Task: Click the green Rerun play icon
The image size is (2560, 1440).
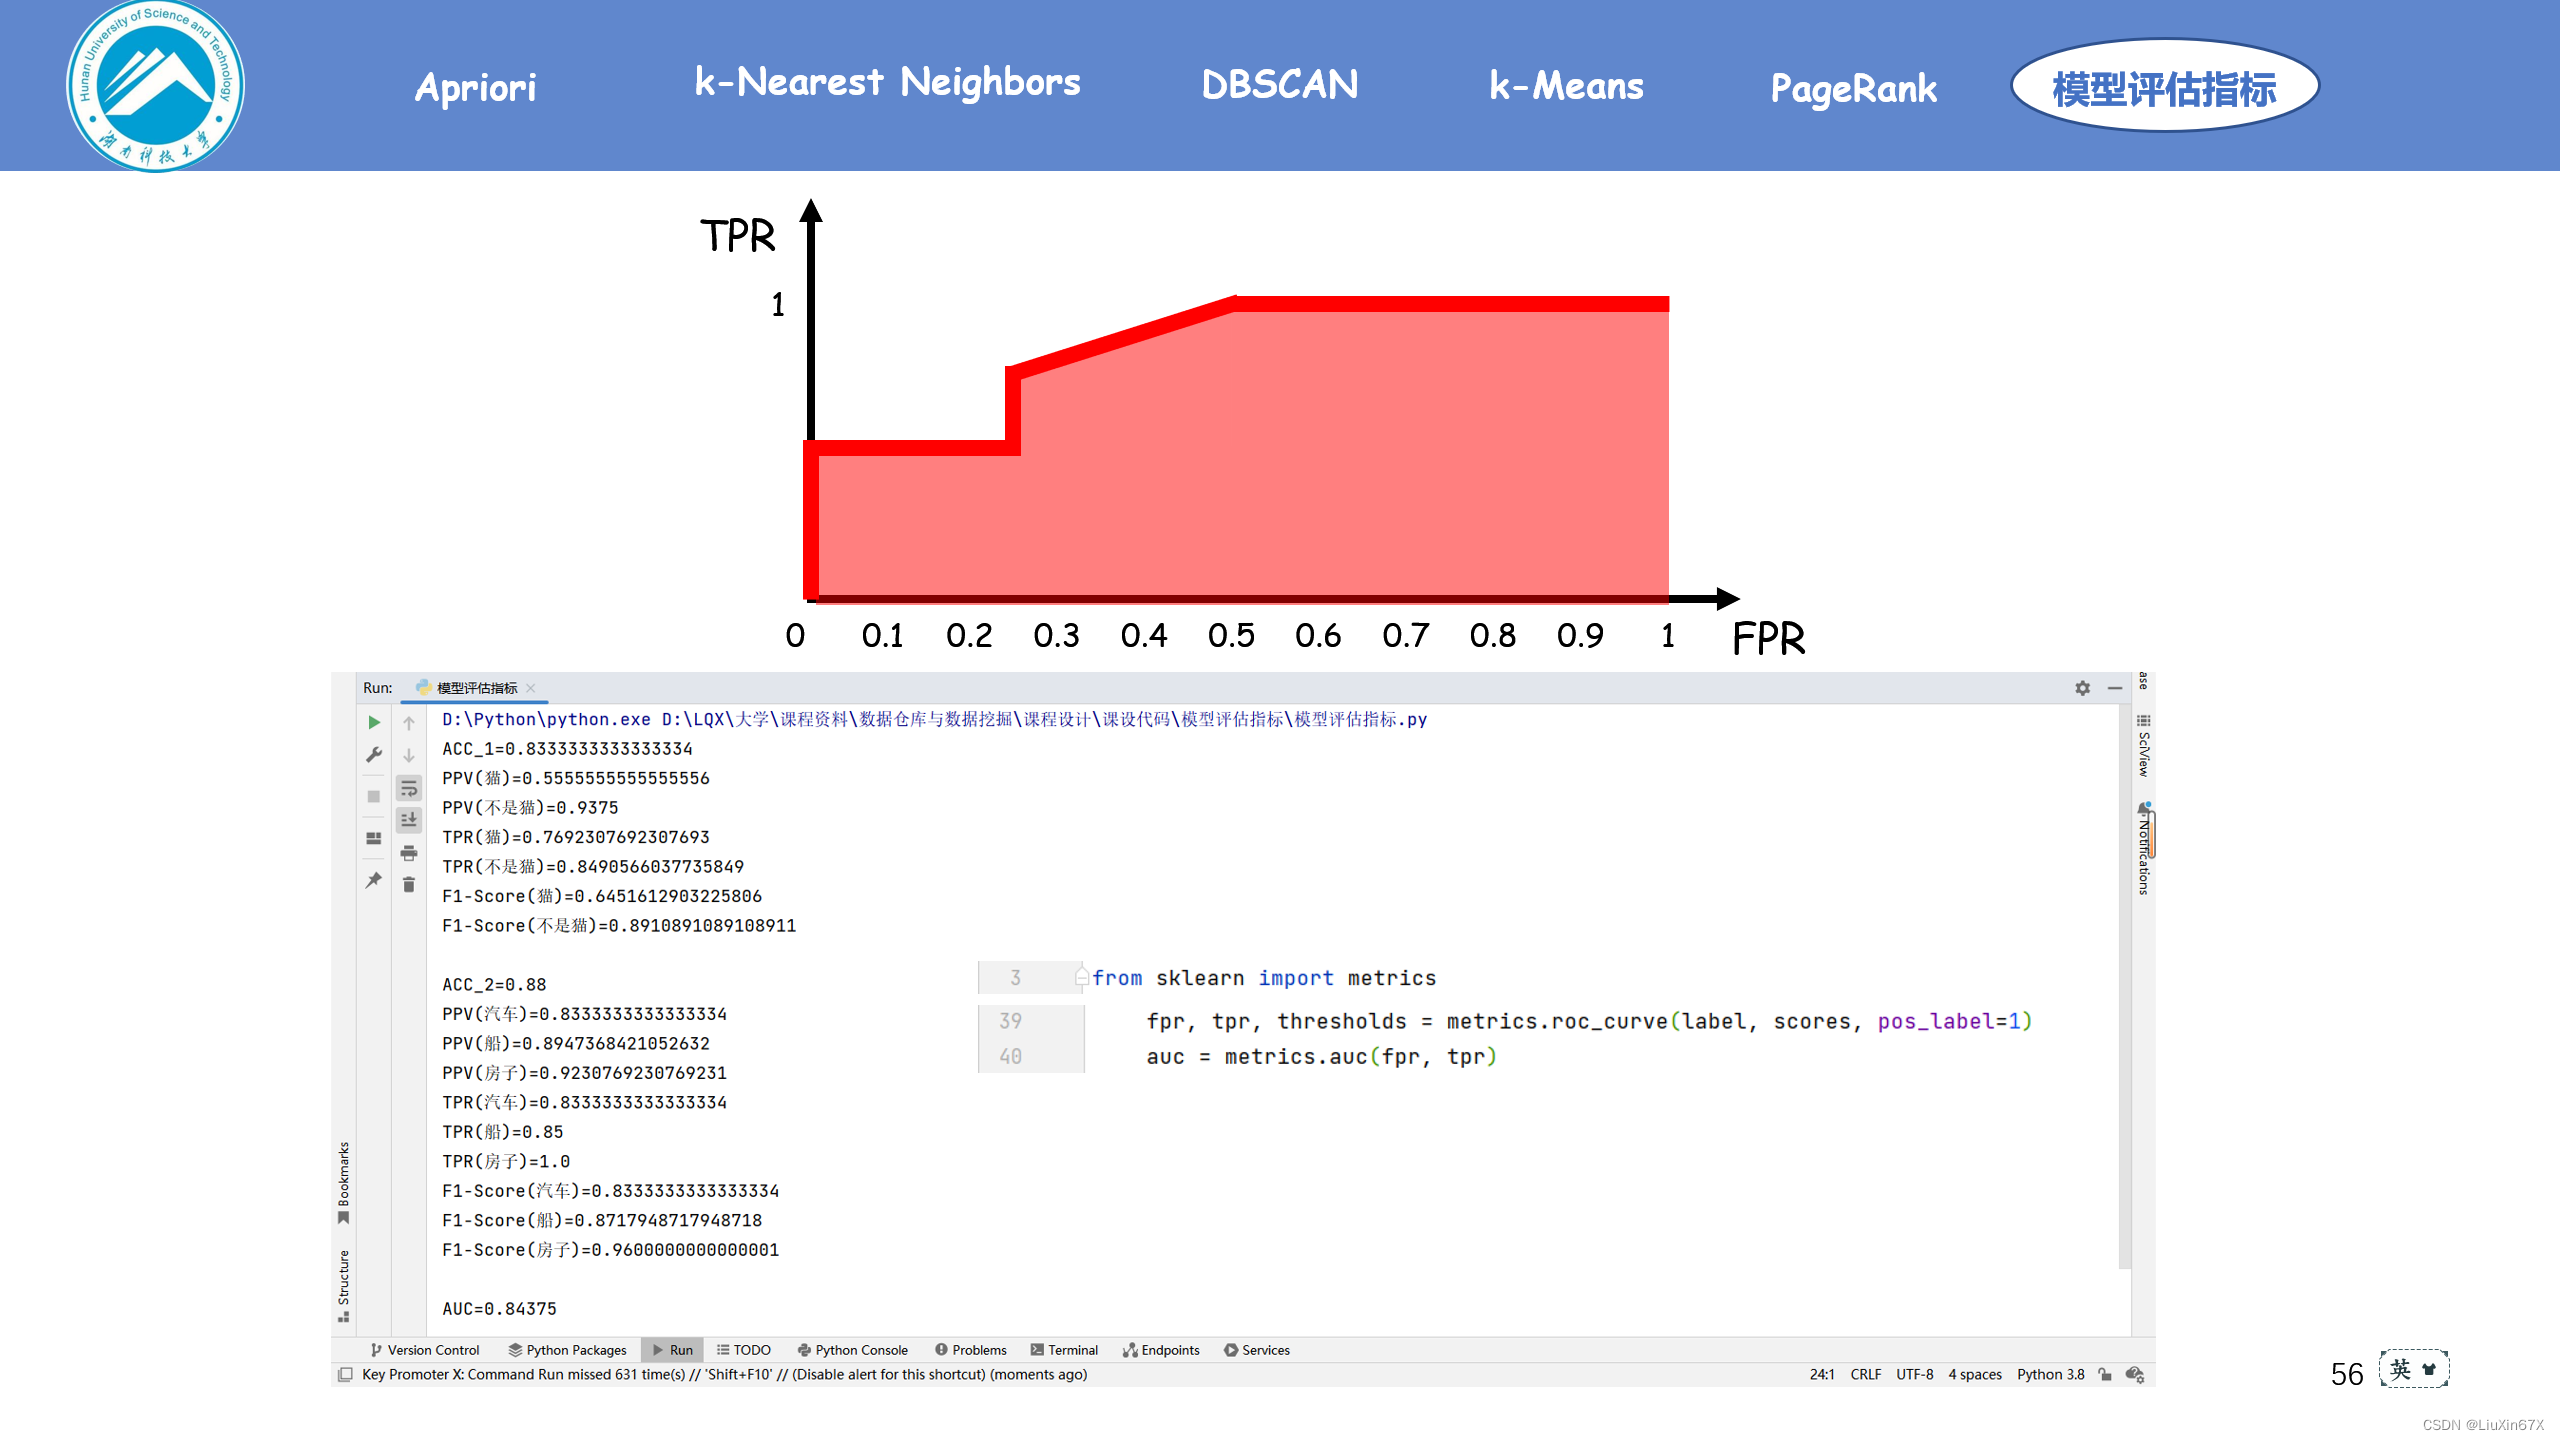Action: click(374, 722)
